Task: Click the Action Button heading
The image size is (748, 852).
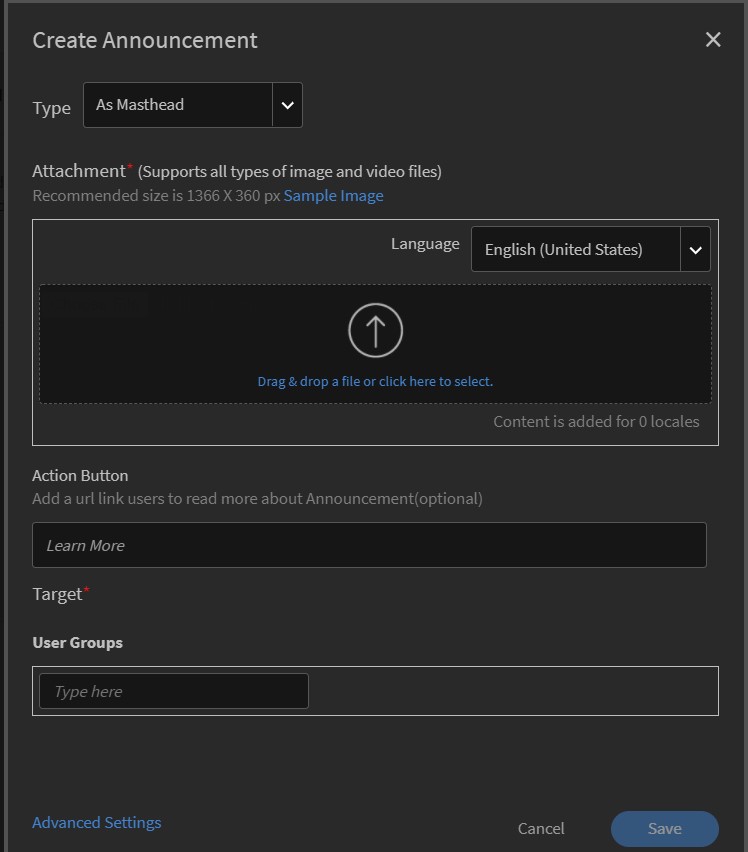Action: [x=80, y=476]
